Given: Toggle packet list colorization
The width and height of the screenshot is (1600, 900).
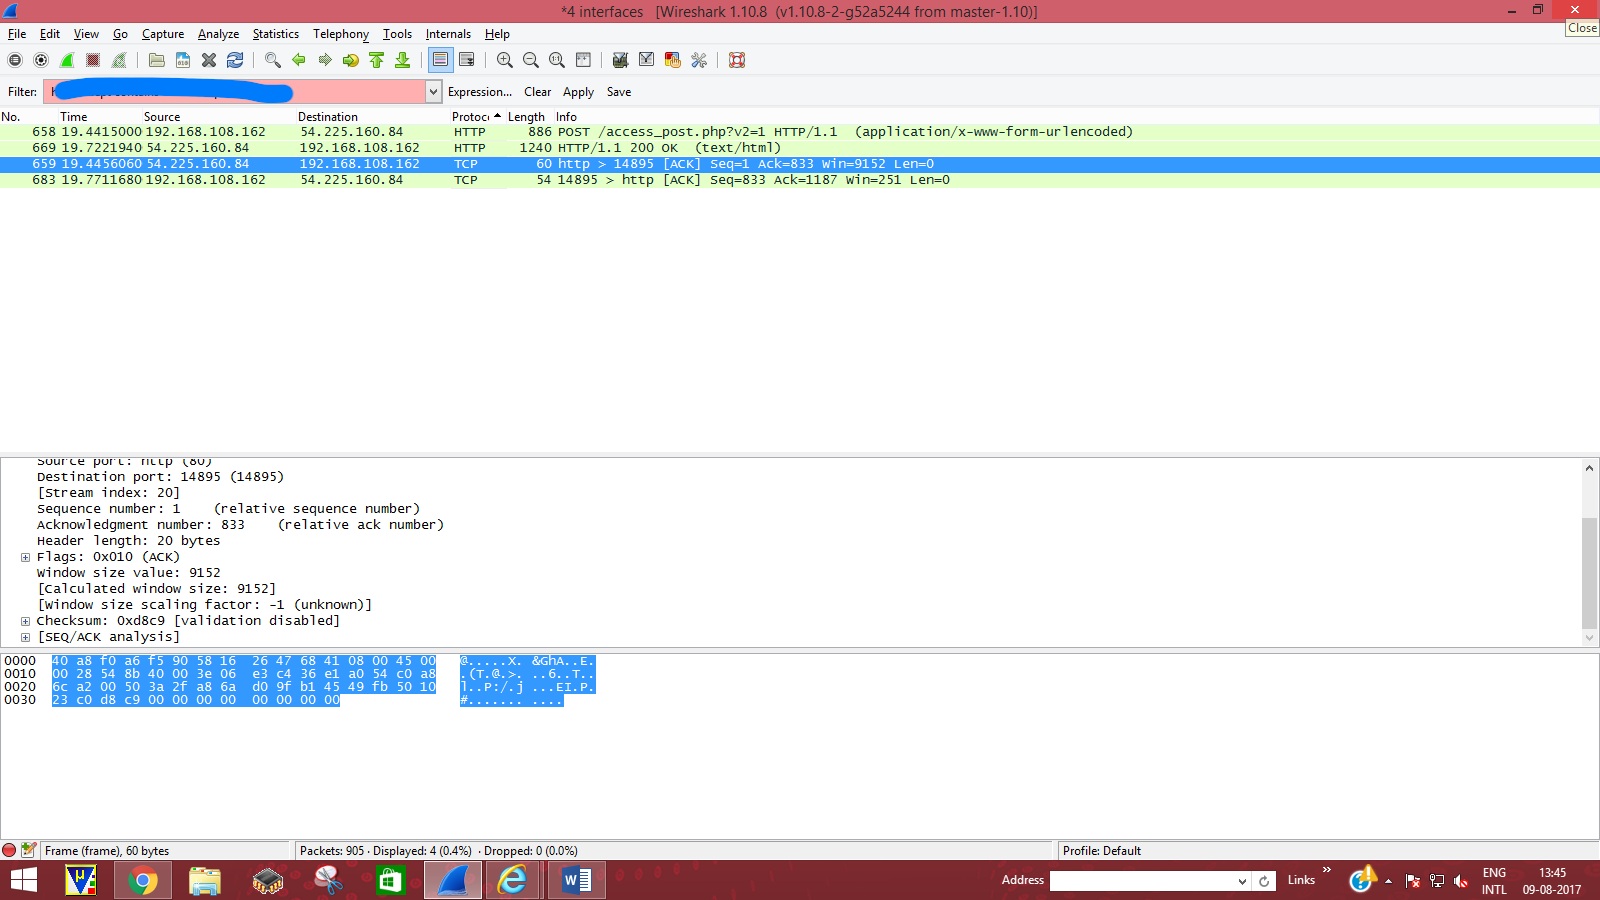Looking at the screenshot, I should (x=440, y=60).
